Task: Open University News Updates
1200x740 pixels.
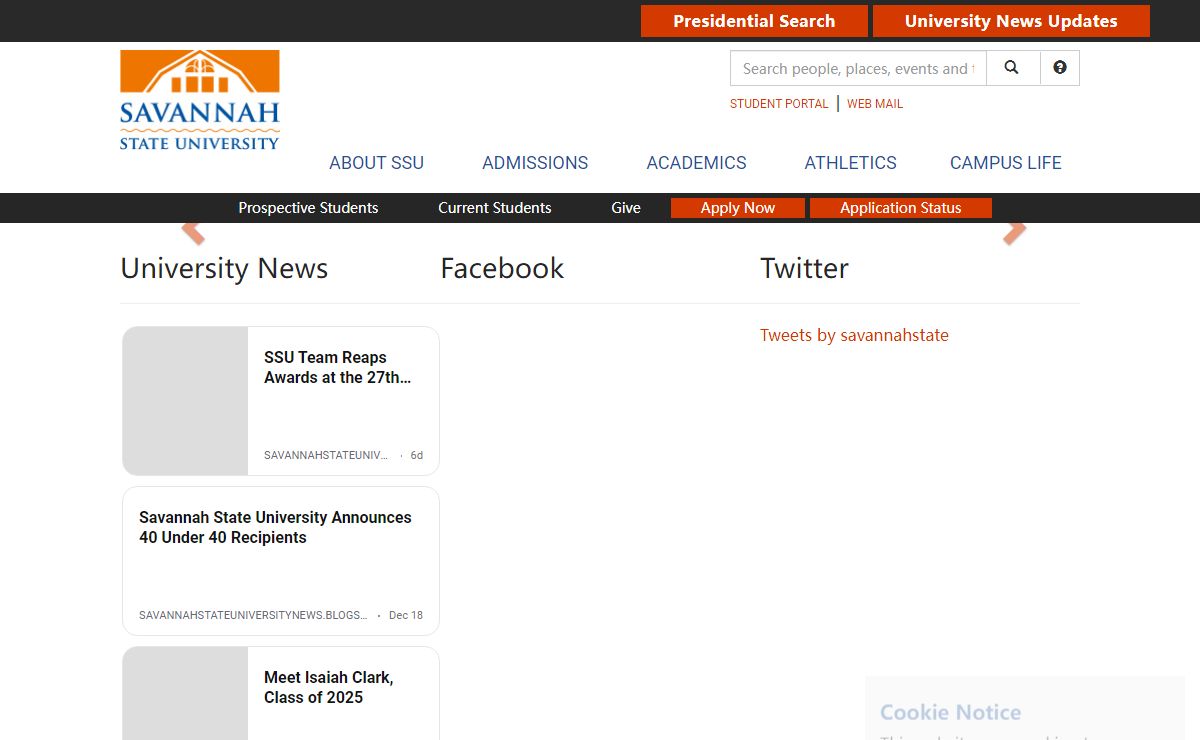Action: coord(1011,21)
